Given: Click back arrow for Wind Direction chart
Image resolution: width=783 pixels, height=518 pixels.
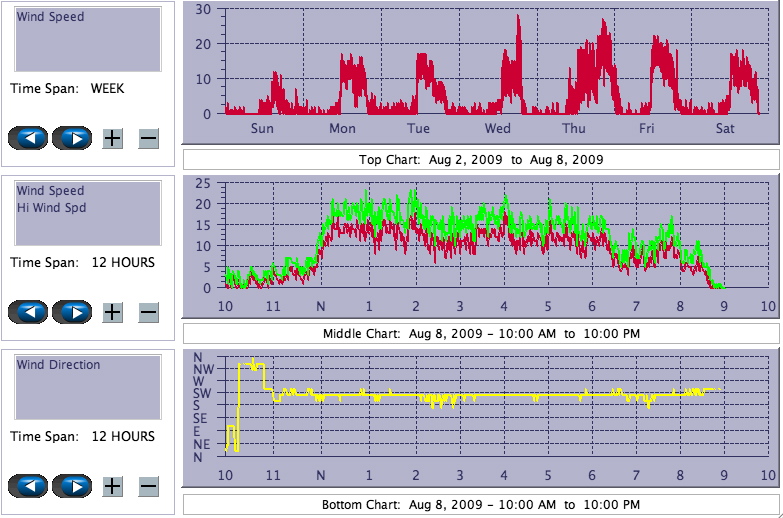Looking at the screenshot, I should pyautogui.click(x=28, y=486).
